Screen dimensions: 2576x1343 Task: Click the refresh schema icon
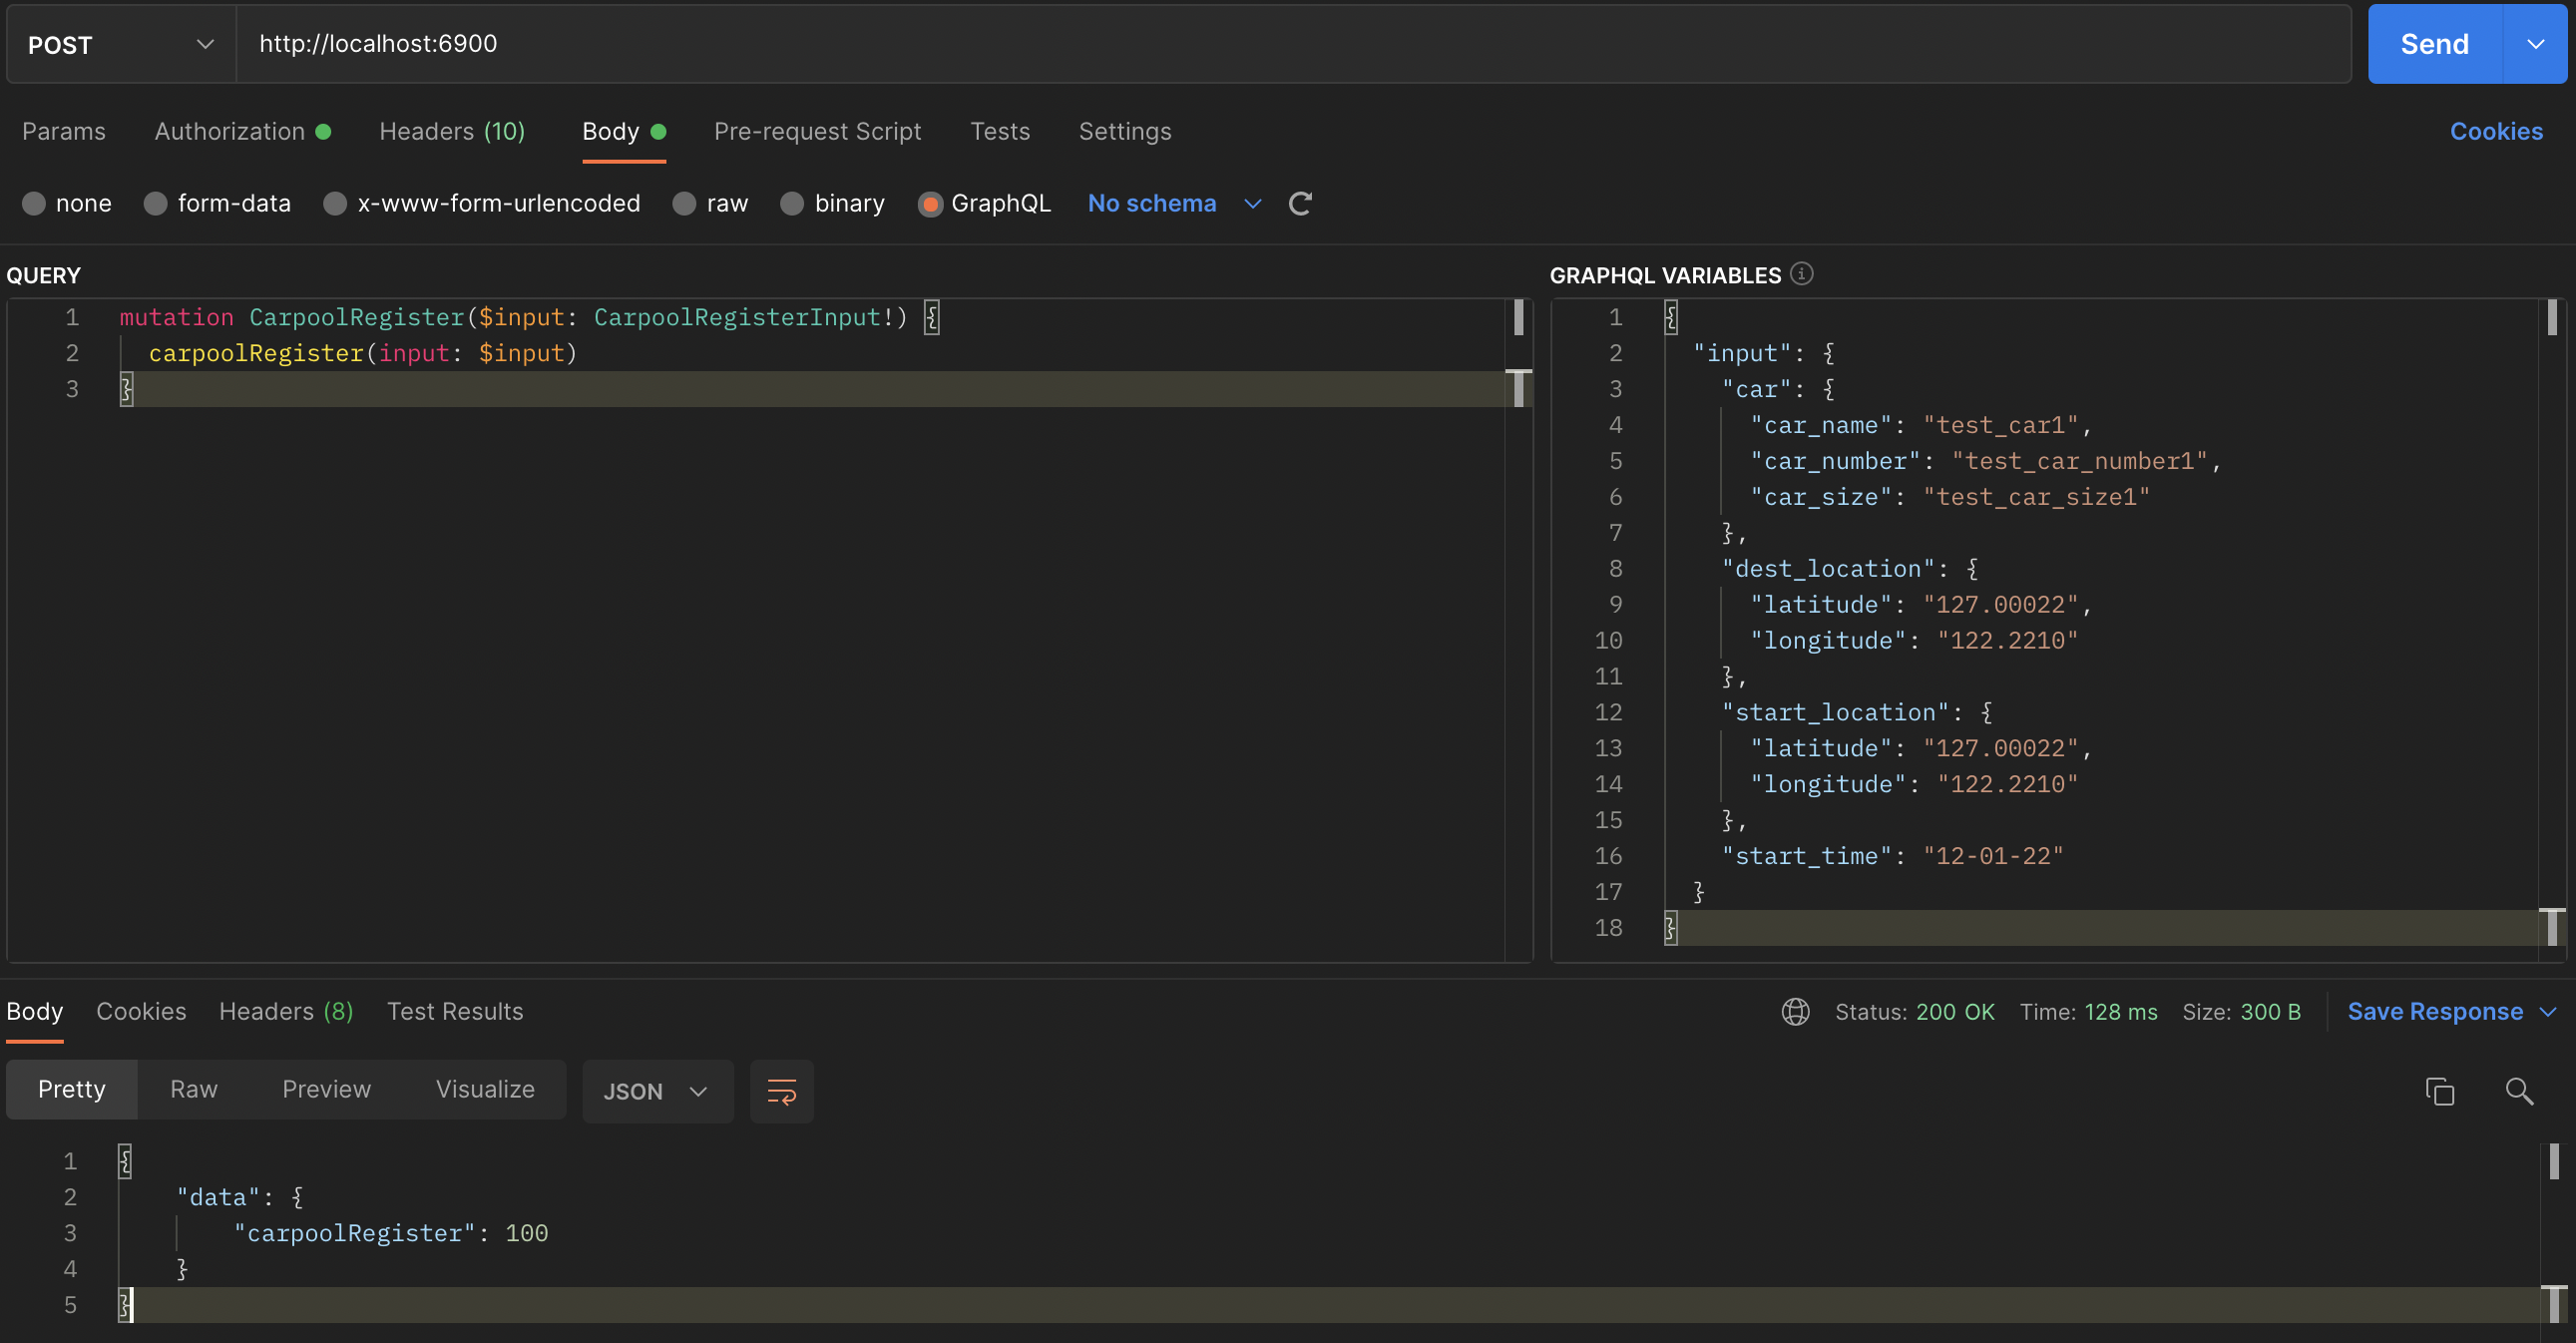1300,204
